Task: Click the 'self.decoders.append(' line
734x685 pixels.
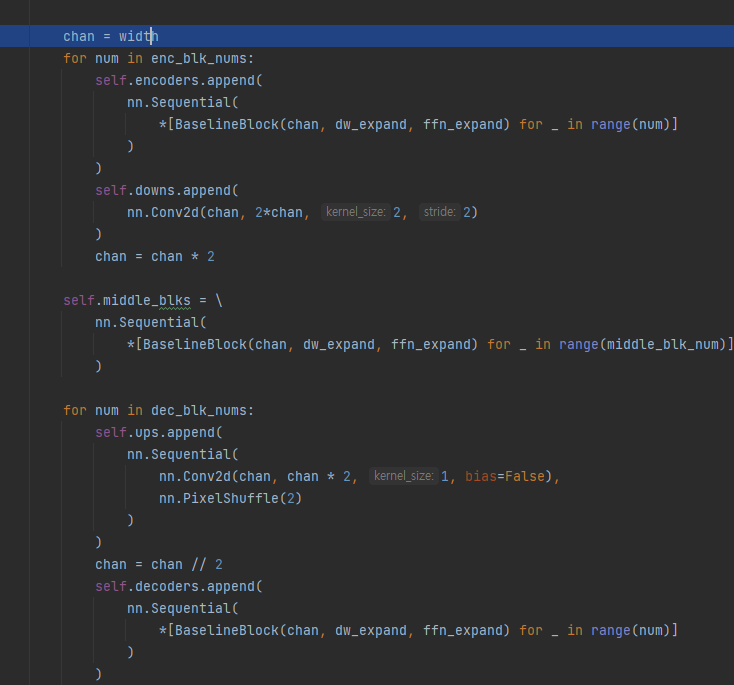Action: 179,587
